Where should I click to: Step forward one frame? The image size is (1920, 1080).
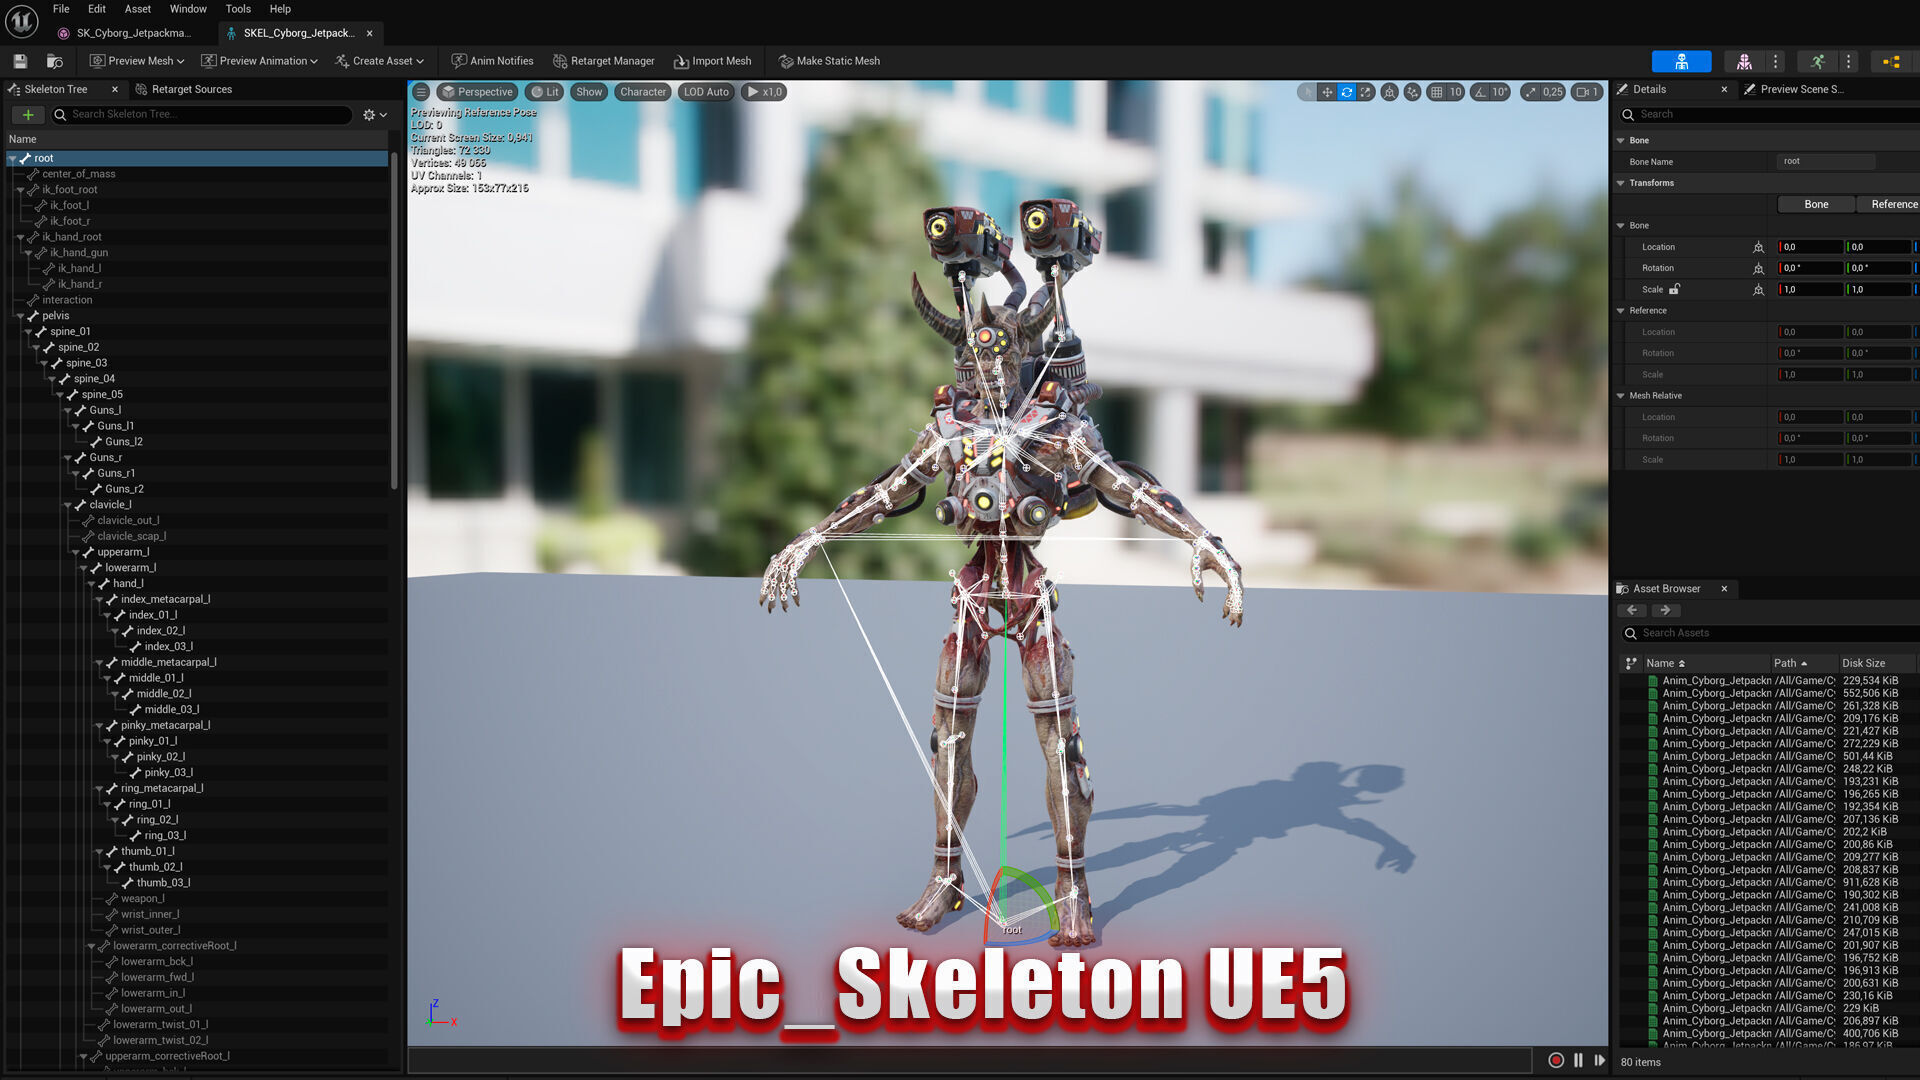1599,1060
